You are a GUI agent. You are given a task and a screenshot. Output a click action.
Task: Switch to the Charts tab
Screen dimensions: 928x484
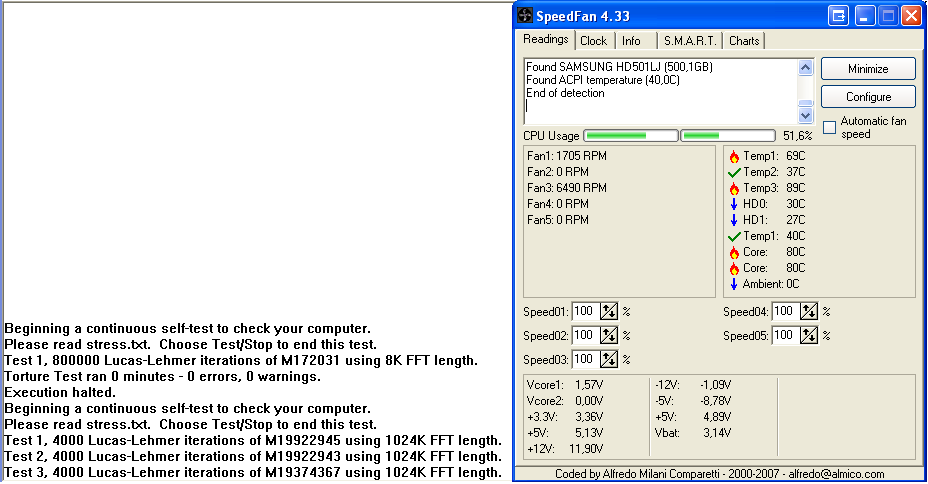(744, 41)
